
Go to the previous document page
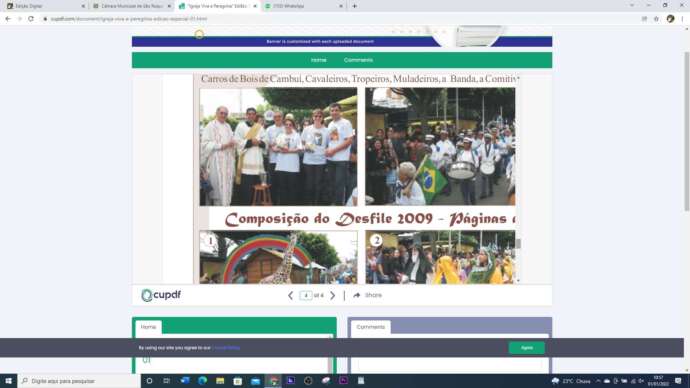click(x=290, y=296)
